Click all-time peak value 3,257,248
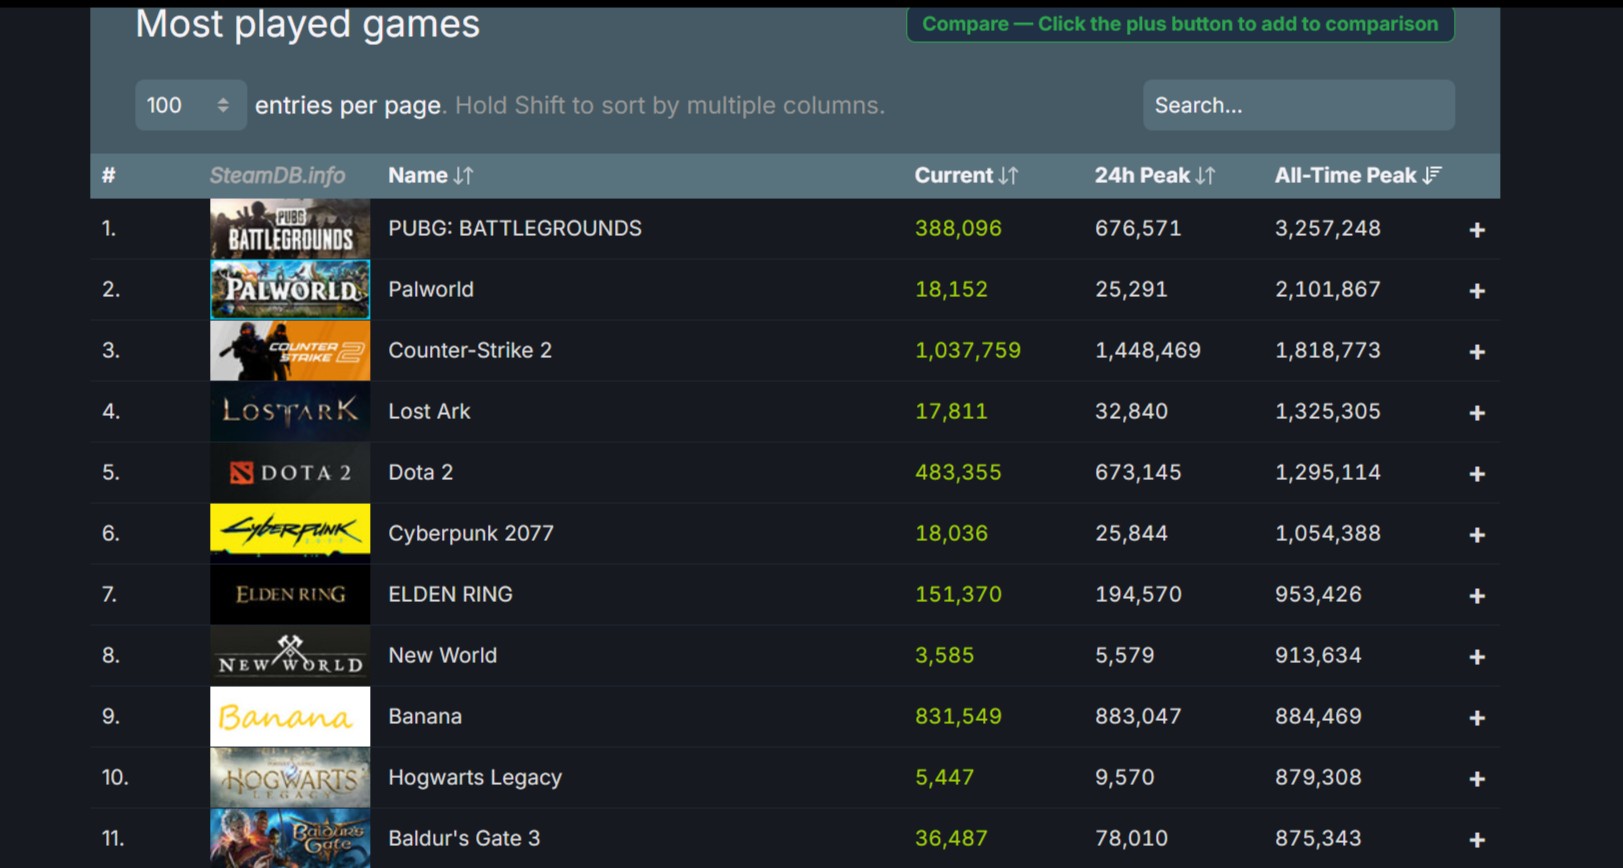Screen dimensions: 1623x868 [1328, 229]
